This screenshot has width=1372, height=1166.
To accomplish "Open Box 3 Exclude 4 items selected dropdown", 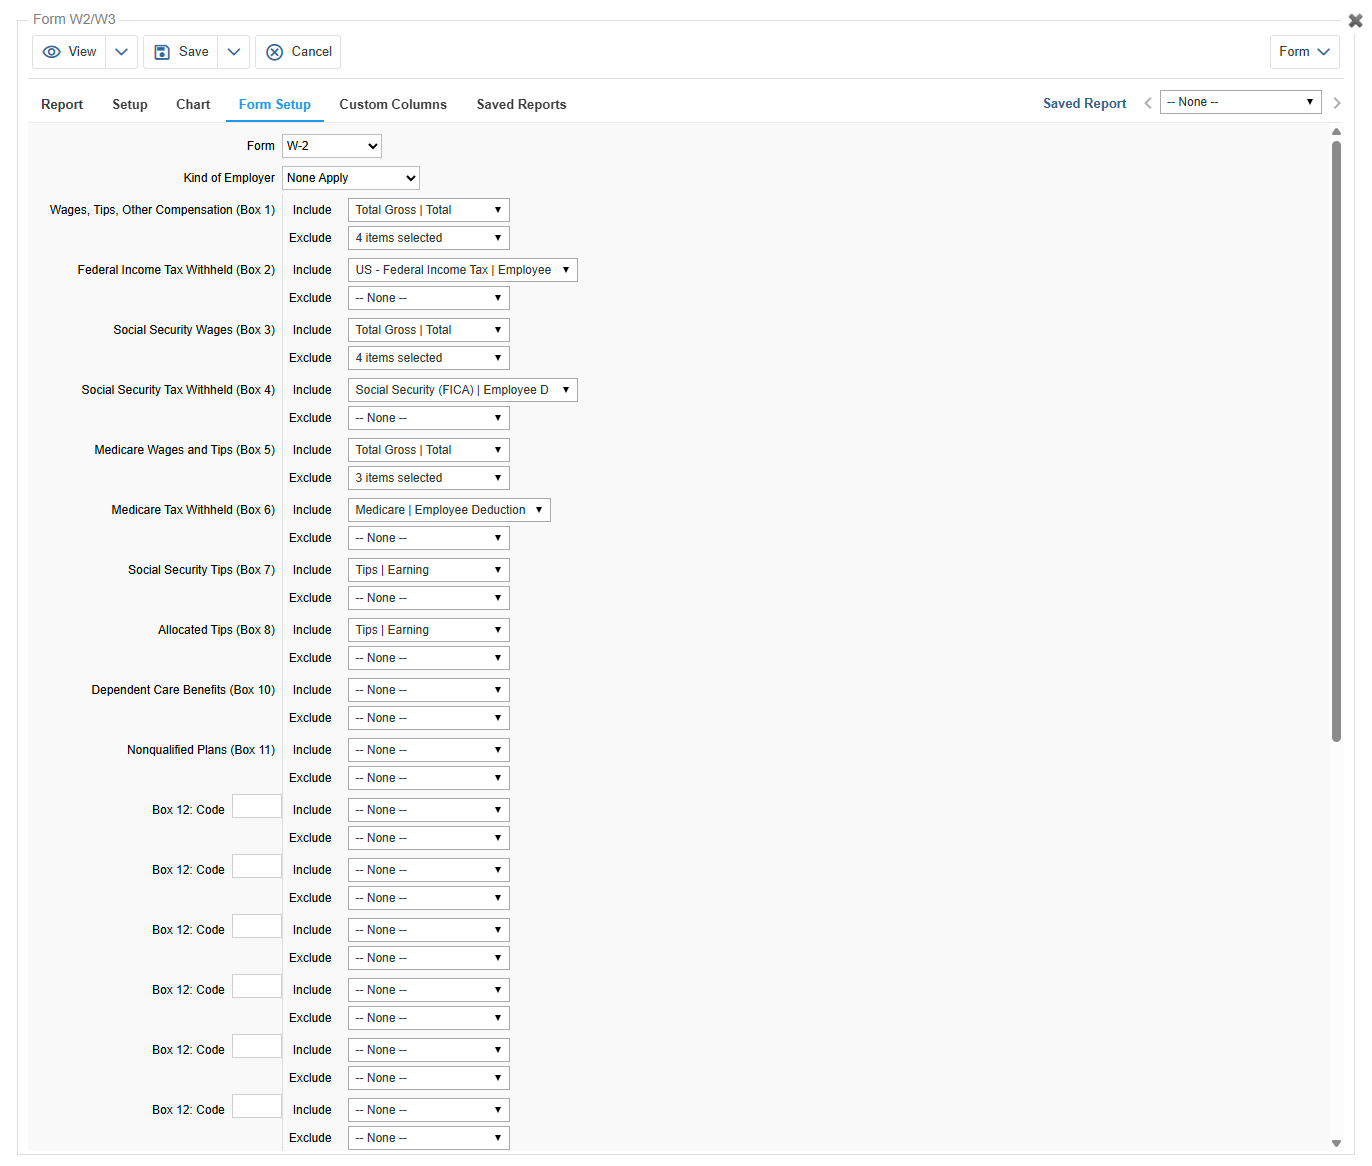I will coord(429,358).
